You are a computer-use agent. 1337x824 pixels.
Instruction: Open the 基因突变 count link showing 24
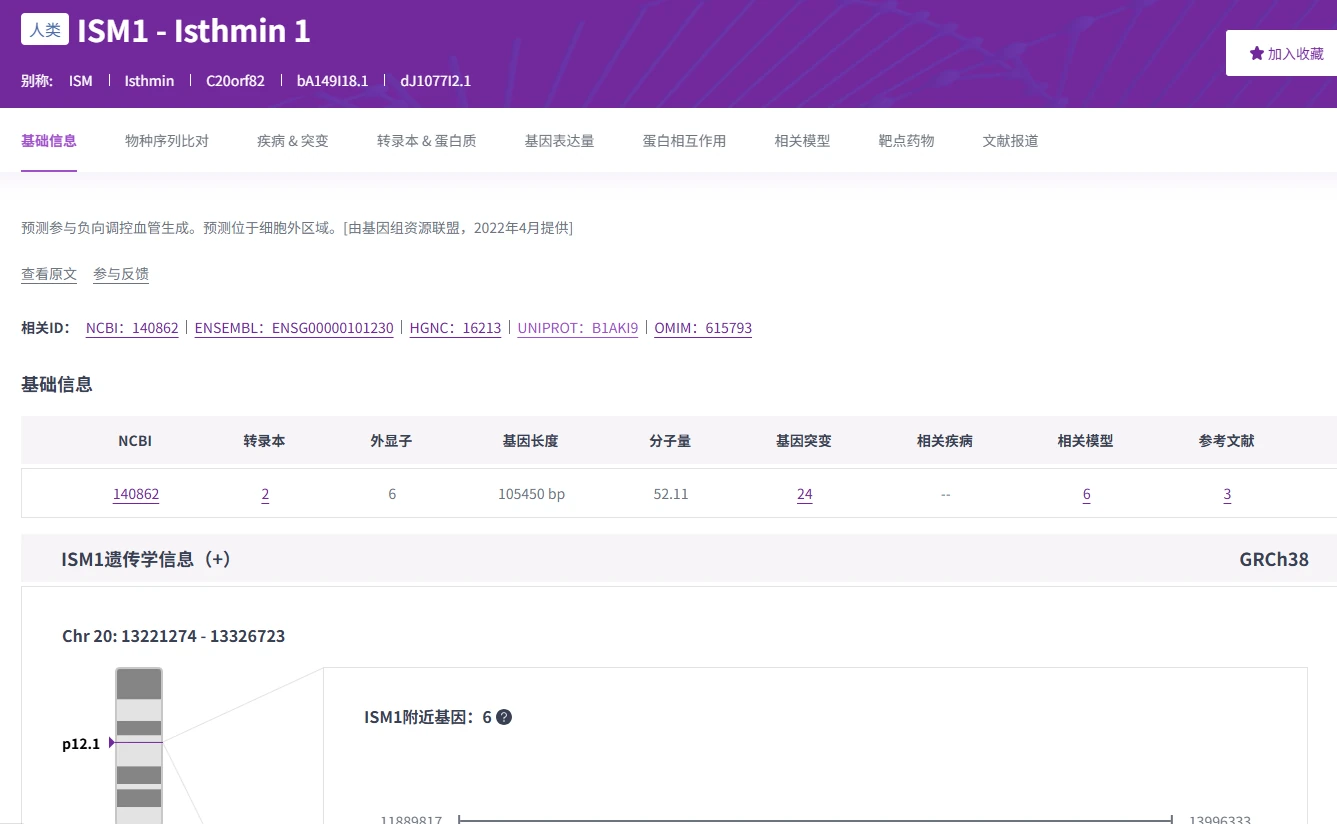coord(804,493)
